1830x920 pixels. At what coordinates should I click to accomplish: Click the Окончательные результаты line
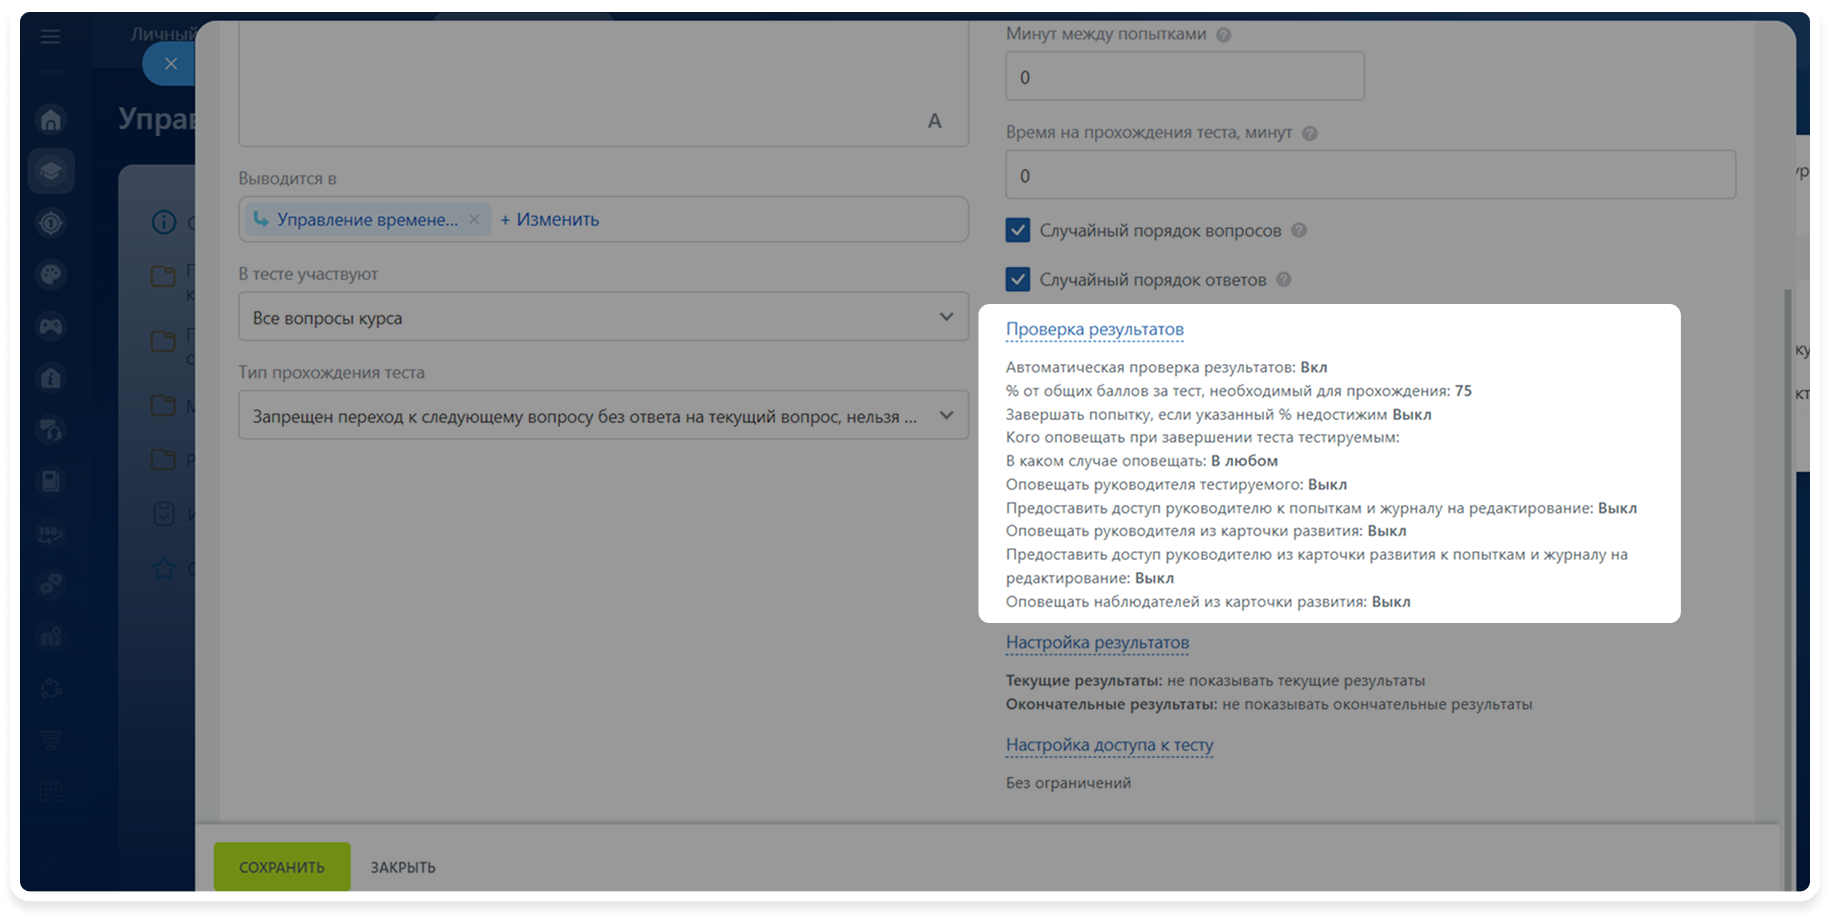pos(1268,704)
